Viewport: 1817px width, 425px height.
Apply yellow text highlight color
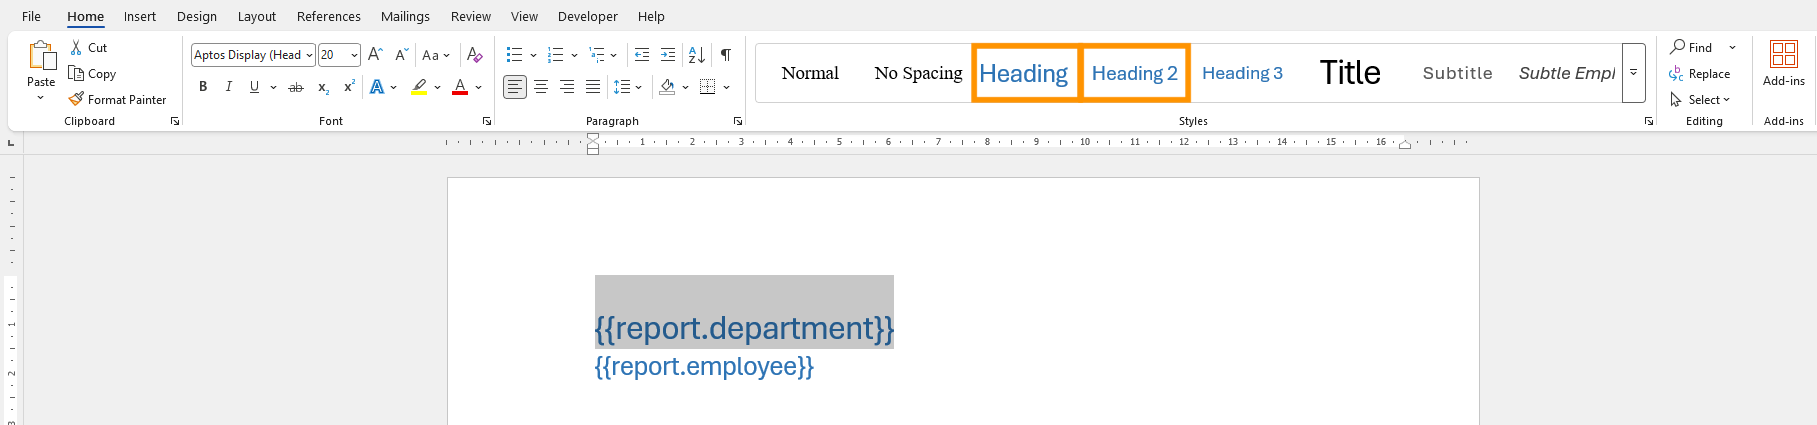click(420, 88)
